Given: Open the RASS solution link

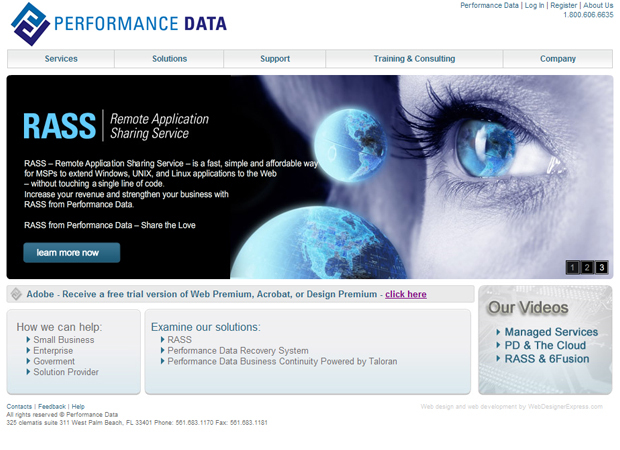Looking at the screenshot, I should (180, 340).
